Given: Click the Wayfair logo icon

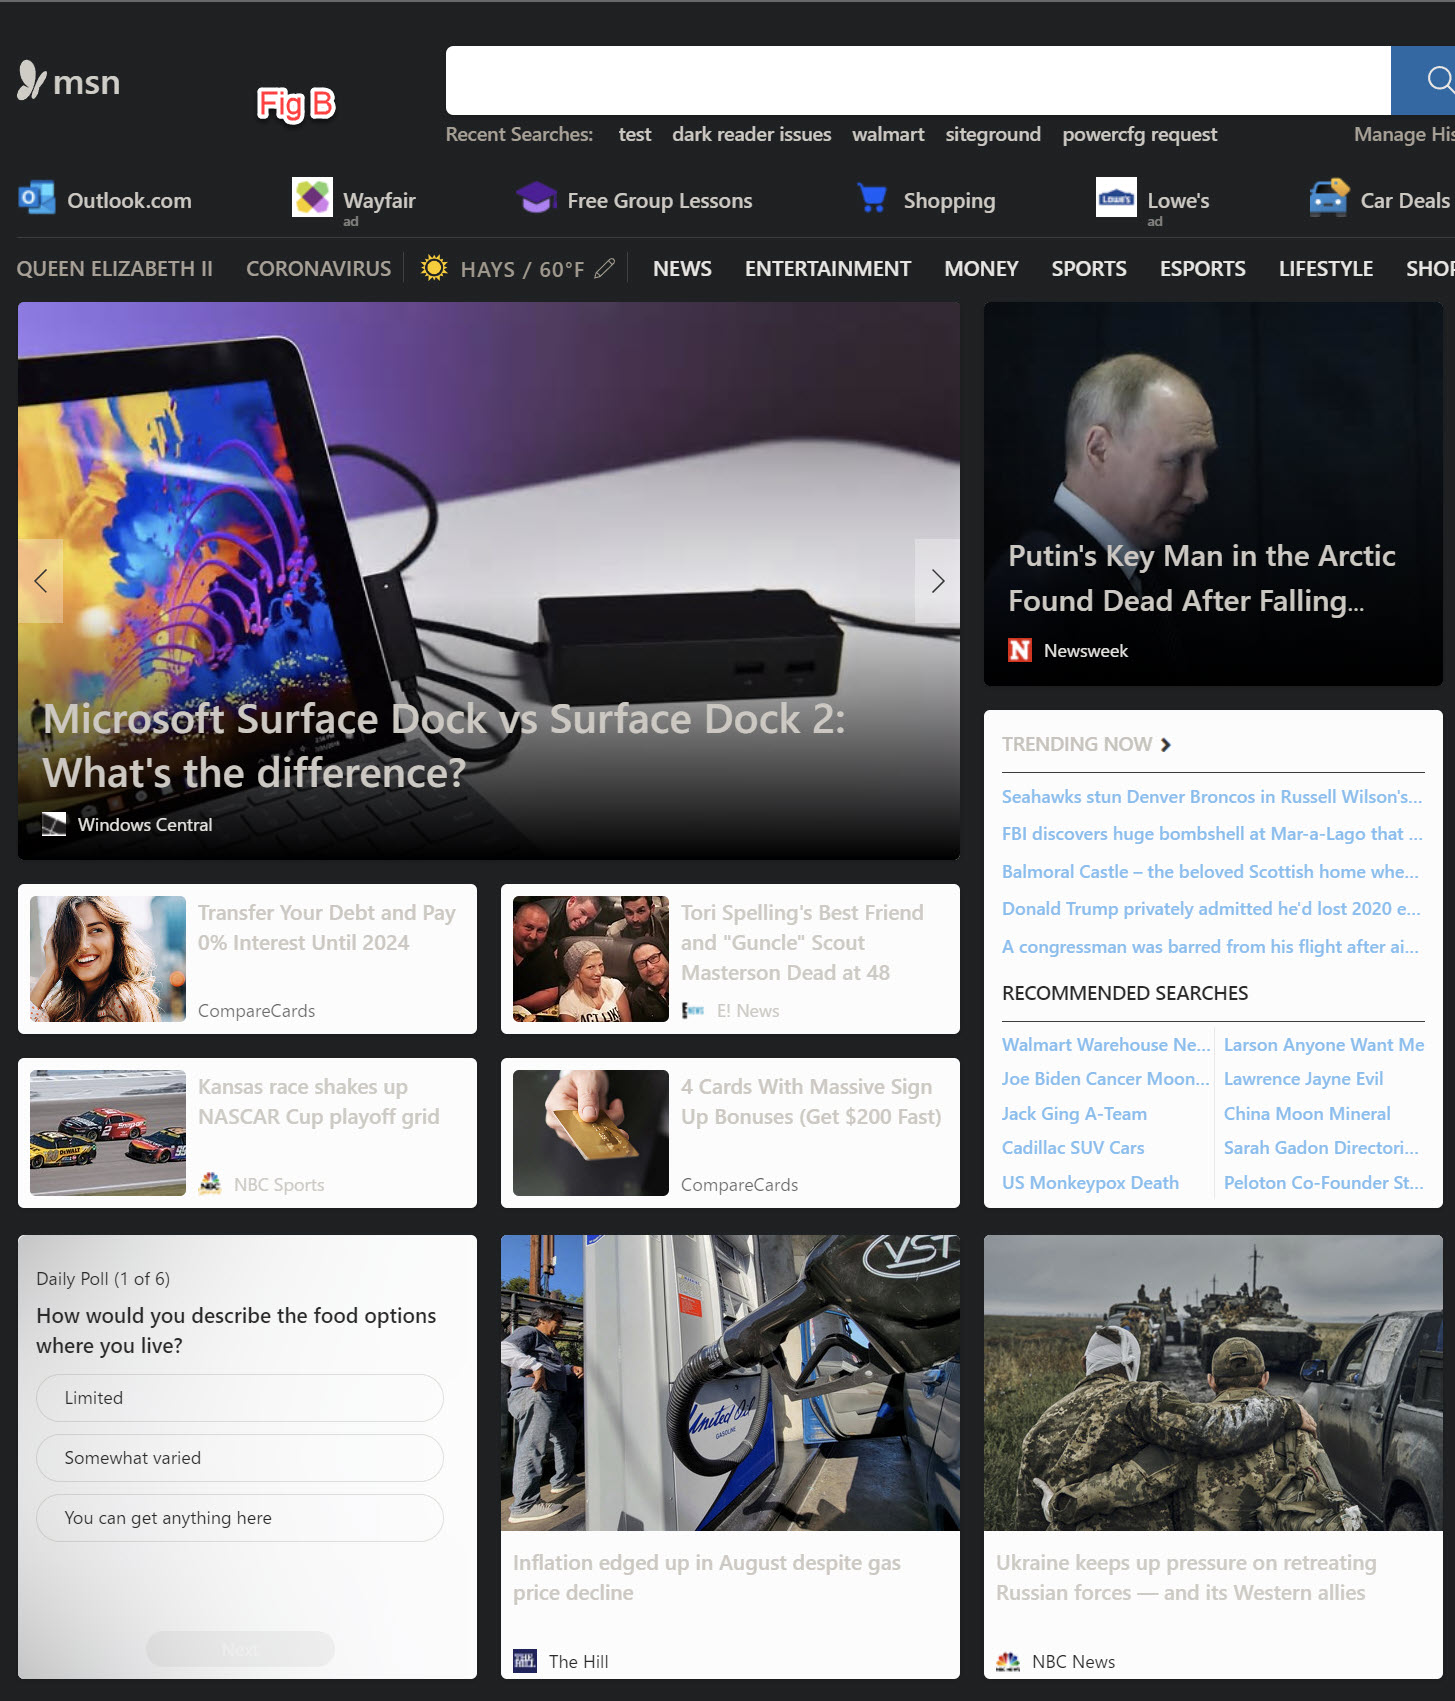Looking at the screenshot, I should 312,197.
